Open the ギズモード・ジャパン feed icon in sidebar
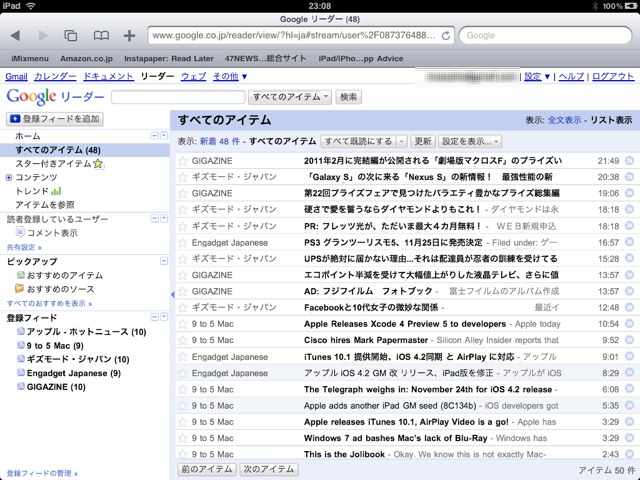This screenshot has height=480, width=640. 21,359
